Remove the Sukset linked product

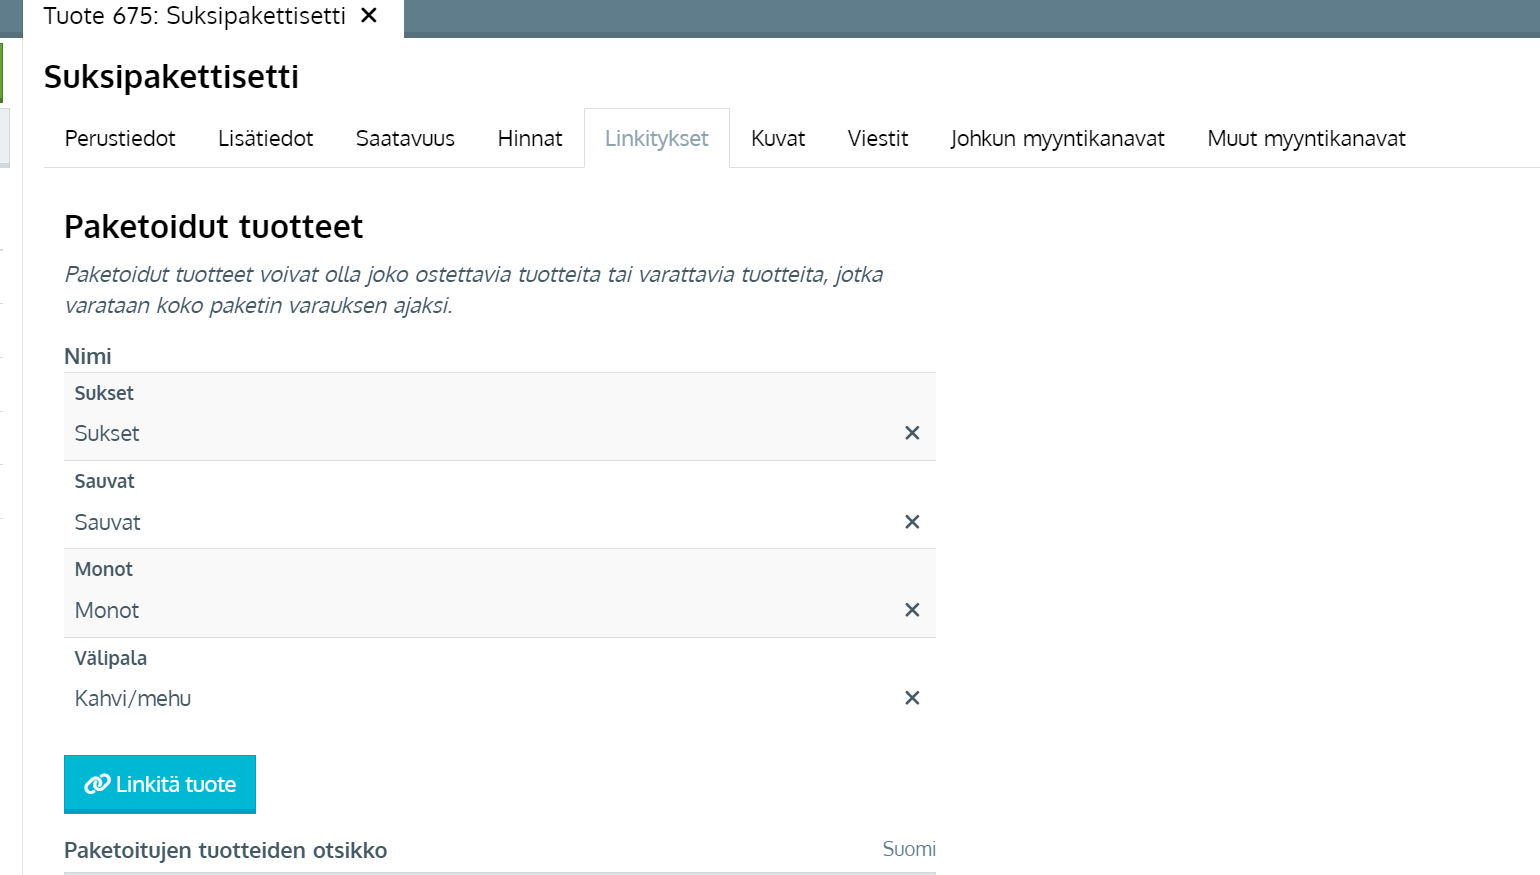911,433
